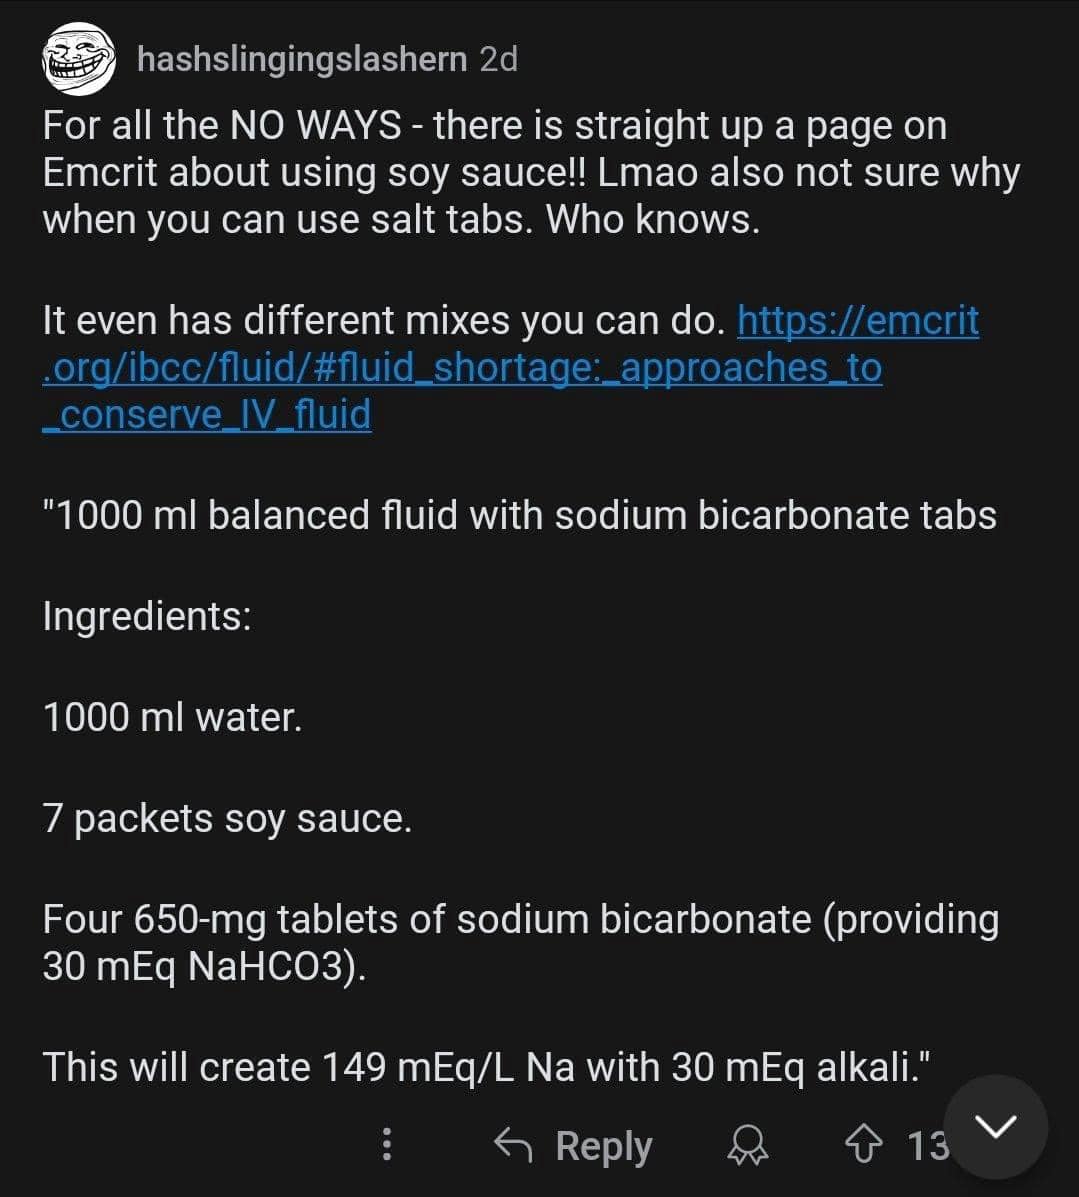The width and height of the screenshot is (1079, 1197).
Task: Open the emcrit.org fluid shortage link
Action: (x=462, y=368)
